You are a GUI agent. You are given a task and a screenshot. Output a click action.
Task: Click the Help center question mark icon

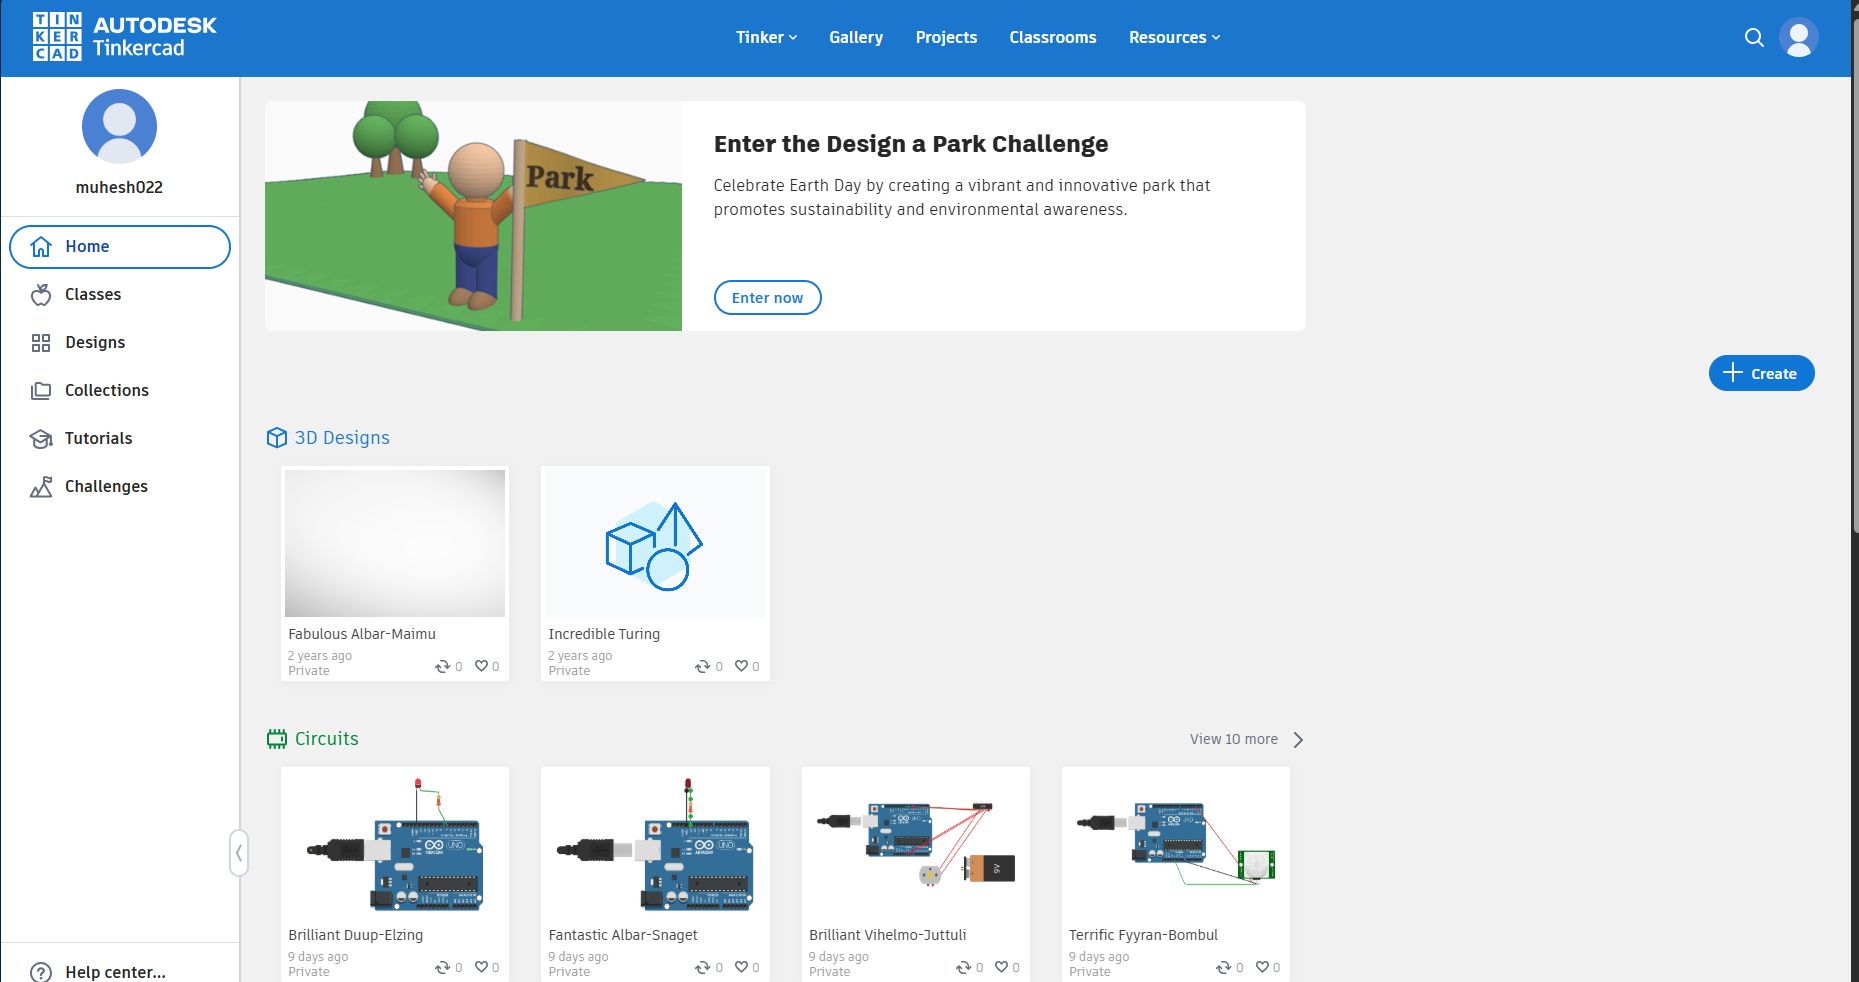pyautogui.click(x=41, y=972)
